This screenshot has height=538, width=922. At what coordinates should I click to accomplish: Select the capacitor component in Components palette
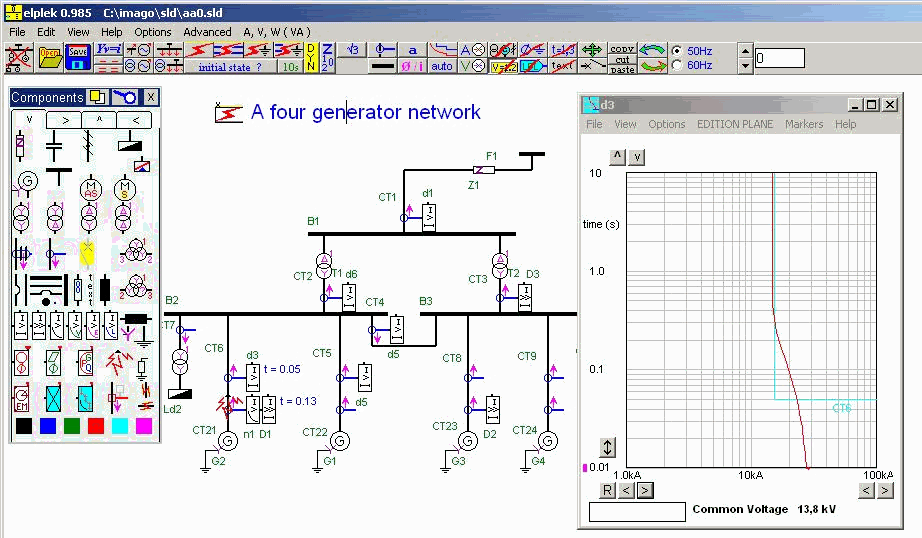click(x=53, y=145)
